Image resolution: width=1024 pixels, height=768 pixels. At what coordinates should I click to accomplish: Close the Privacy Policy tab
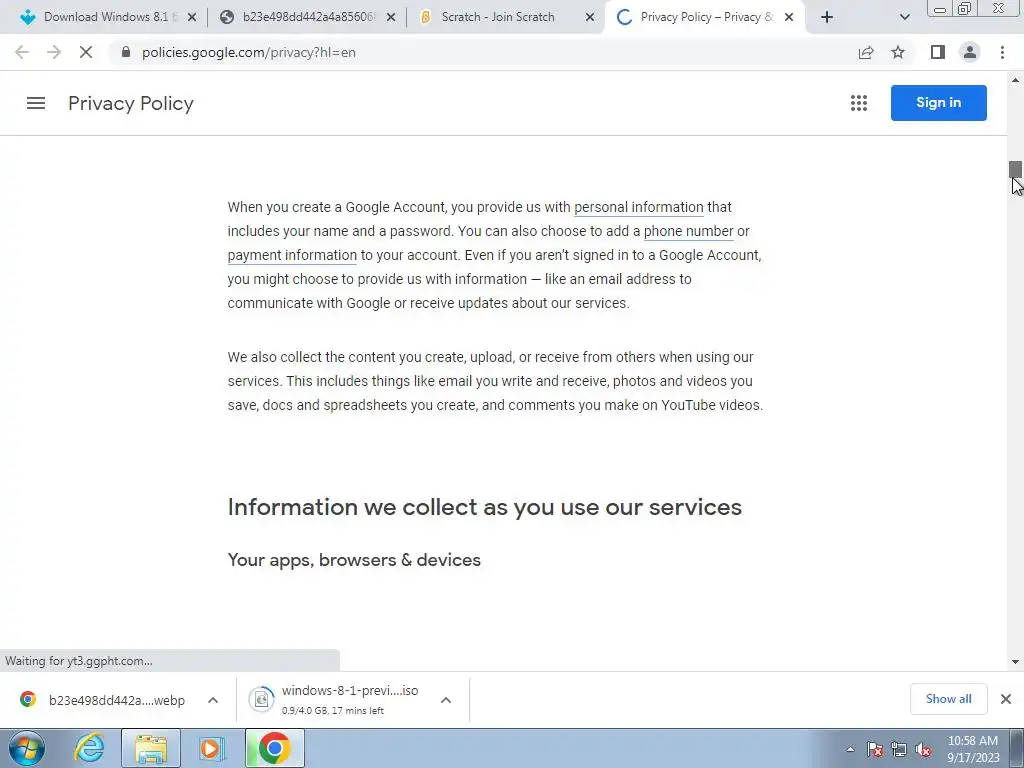(x=789, y=17)
